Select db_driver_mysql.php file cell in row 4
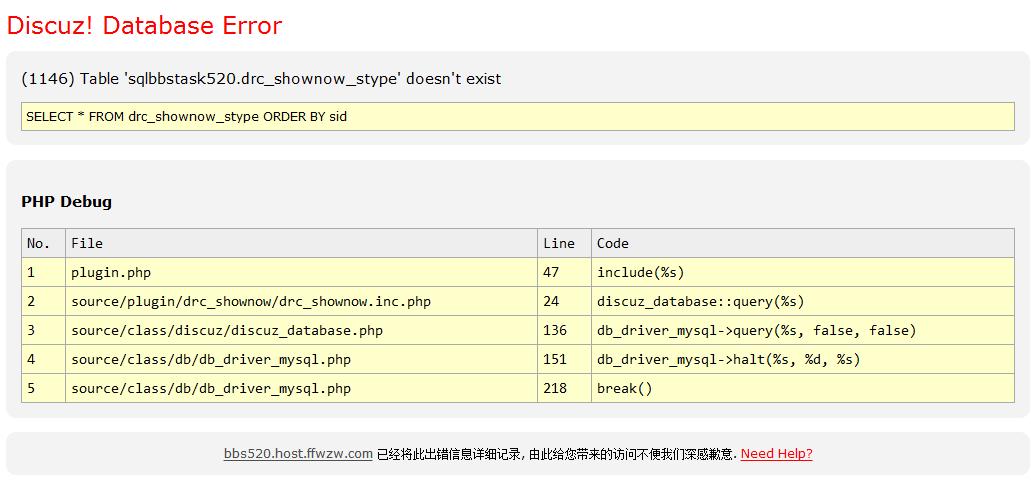Image resolution: width=1031 pixels, height=488 pixels. (211, 359)
